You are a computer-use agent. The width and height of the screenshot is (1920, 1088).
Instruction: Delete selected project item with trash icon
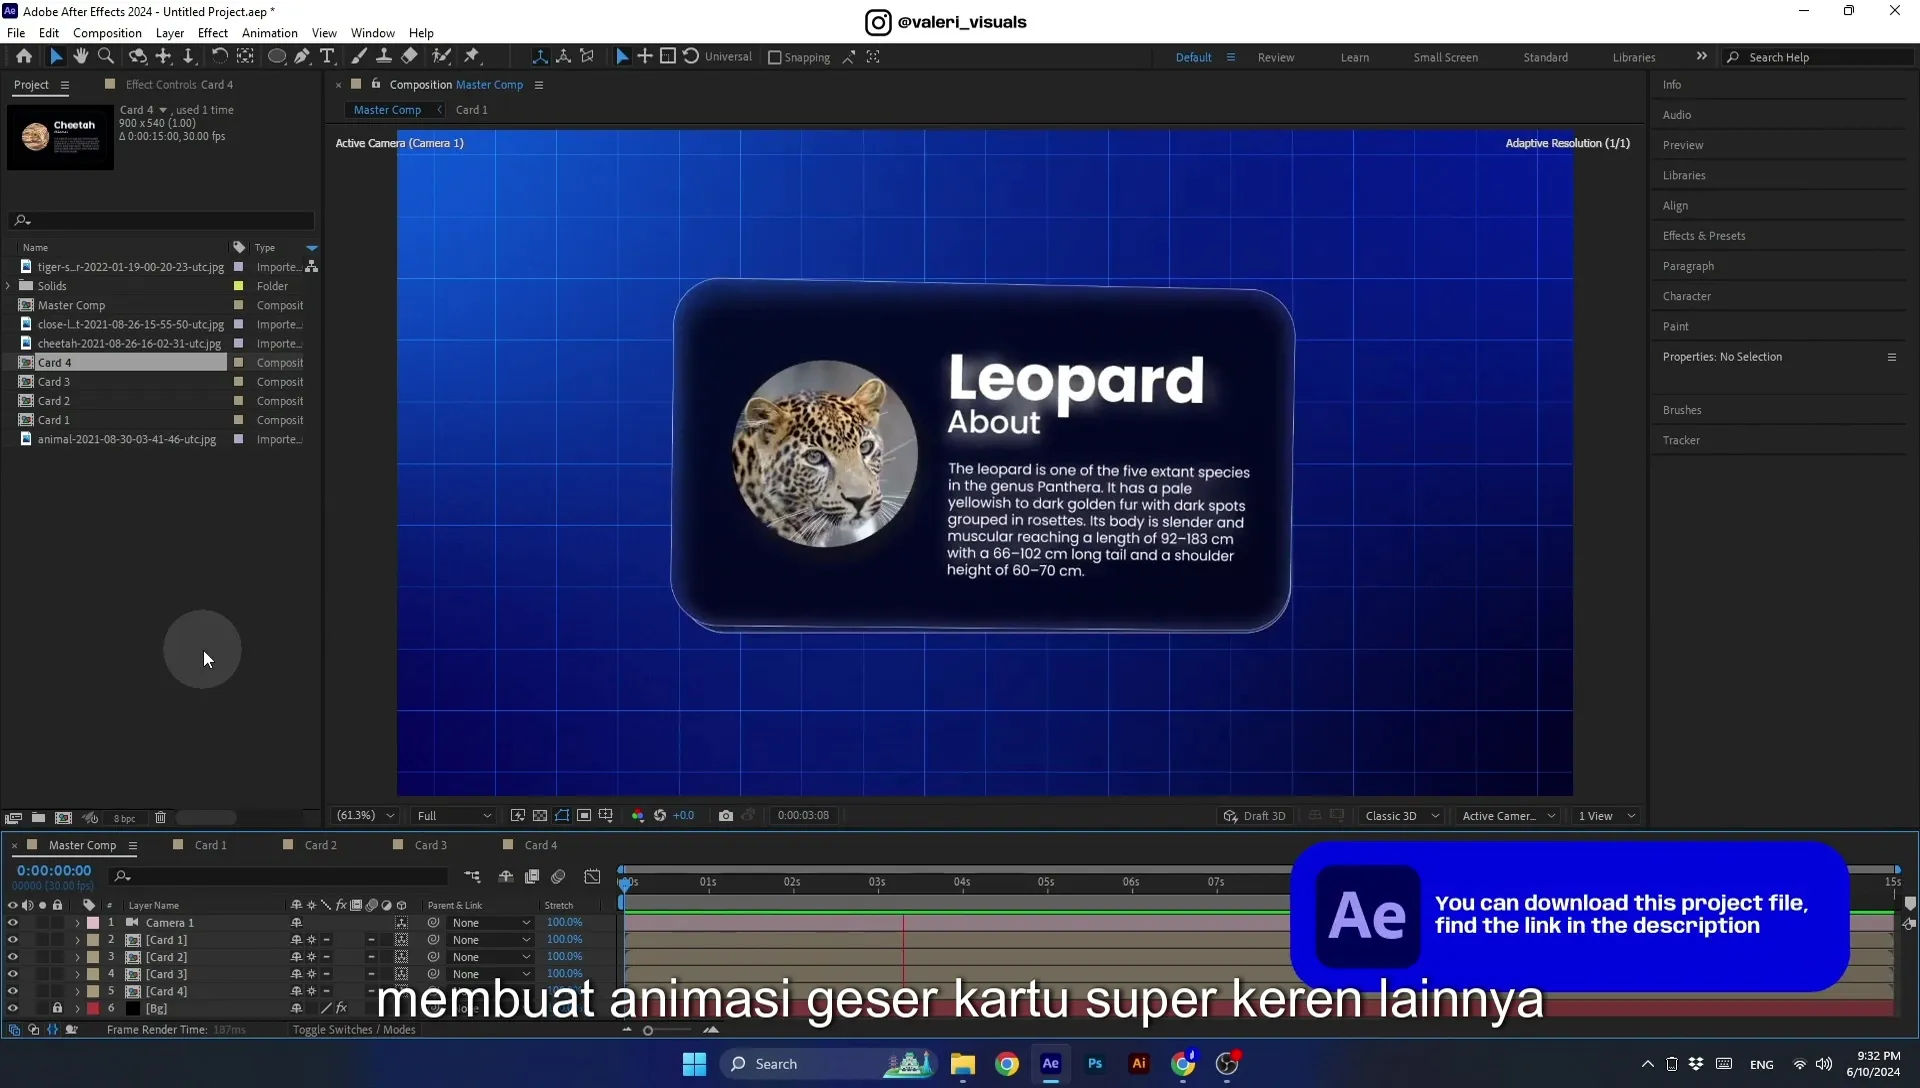coord(160,818)
